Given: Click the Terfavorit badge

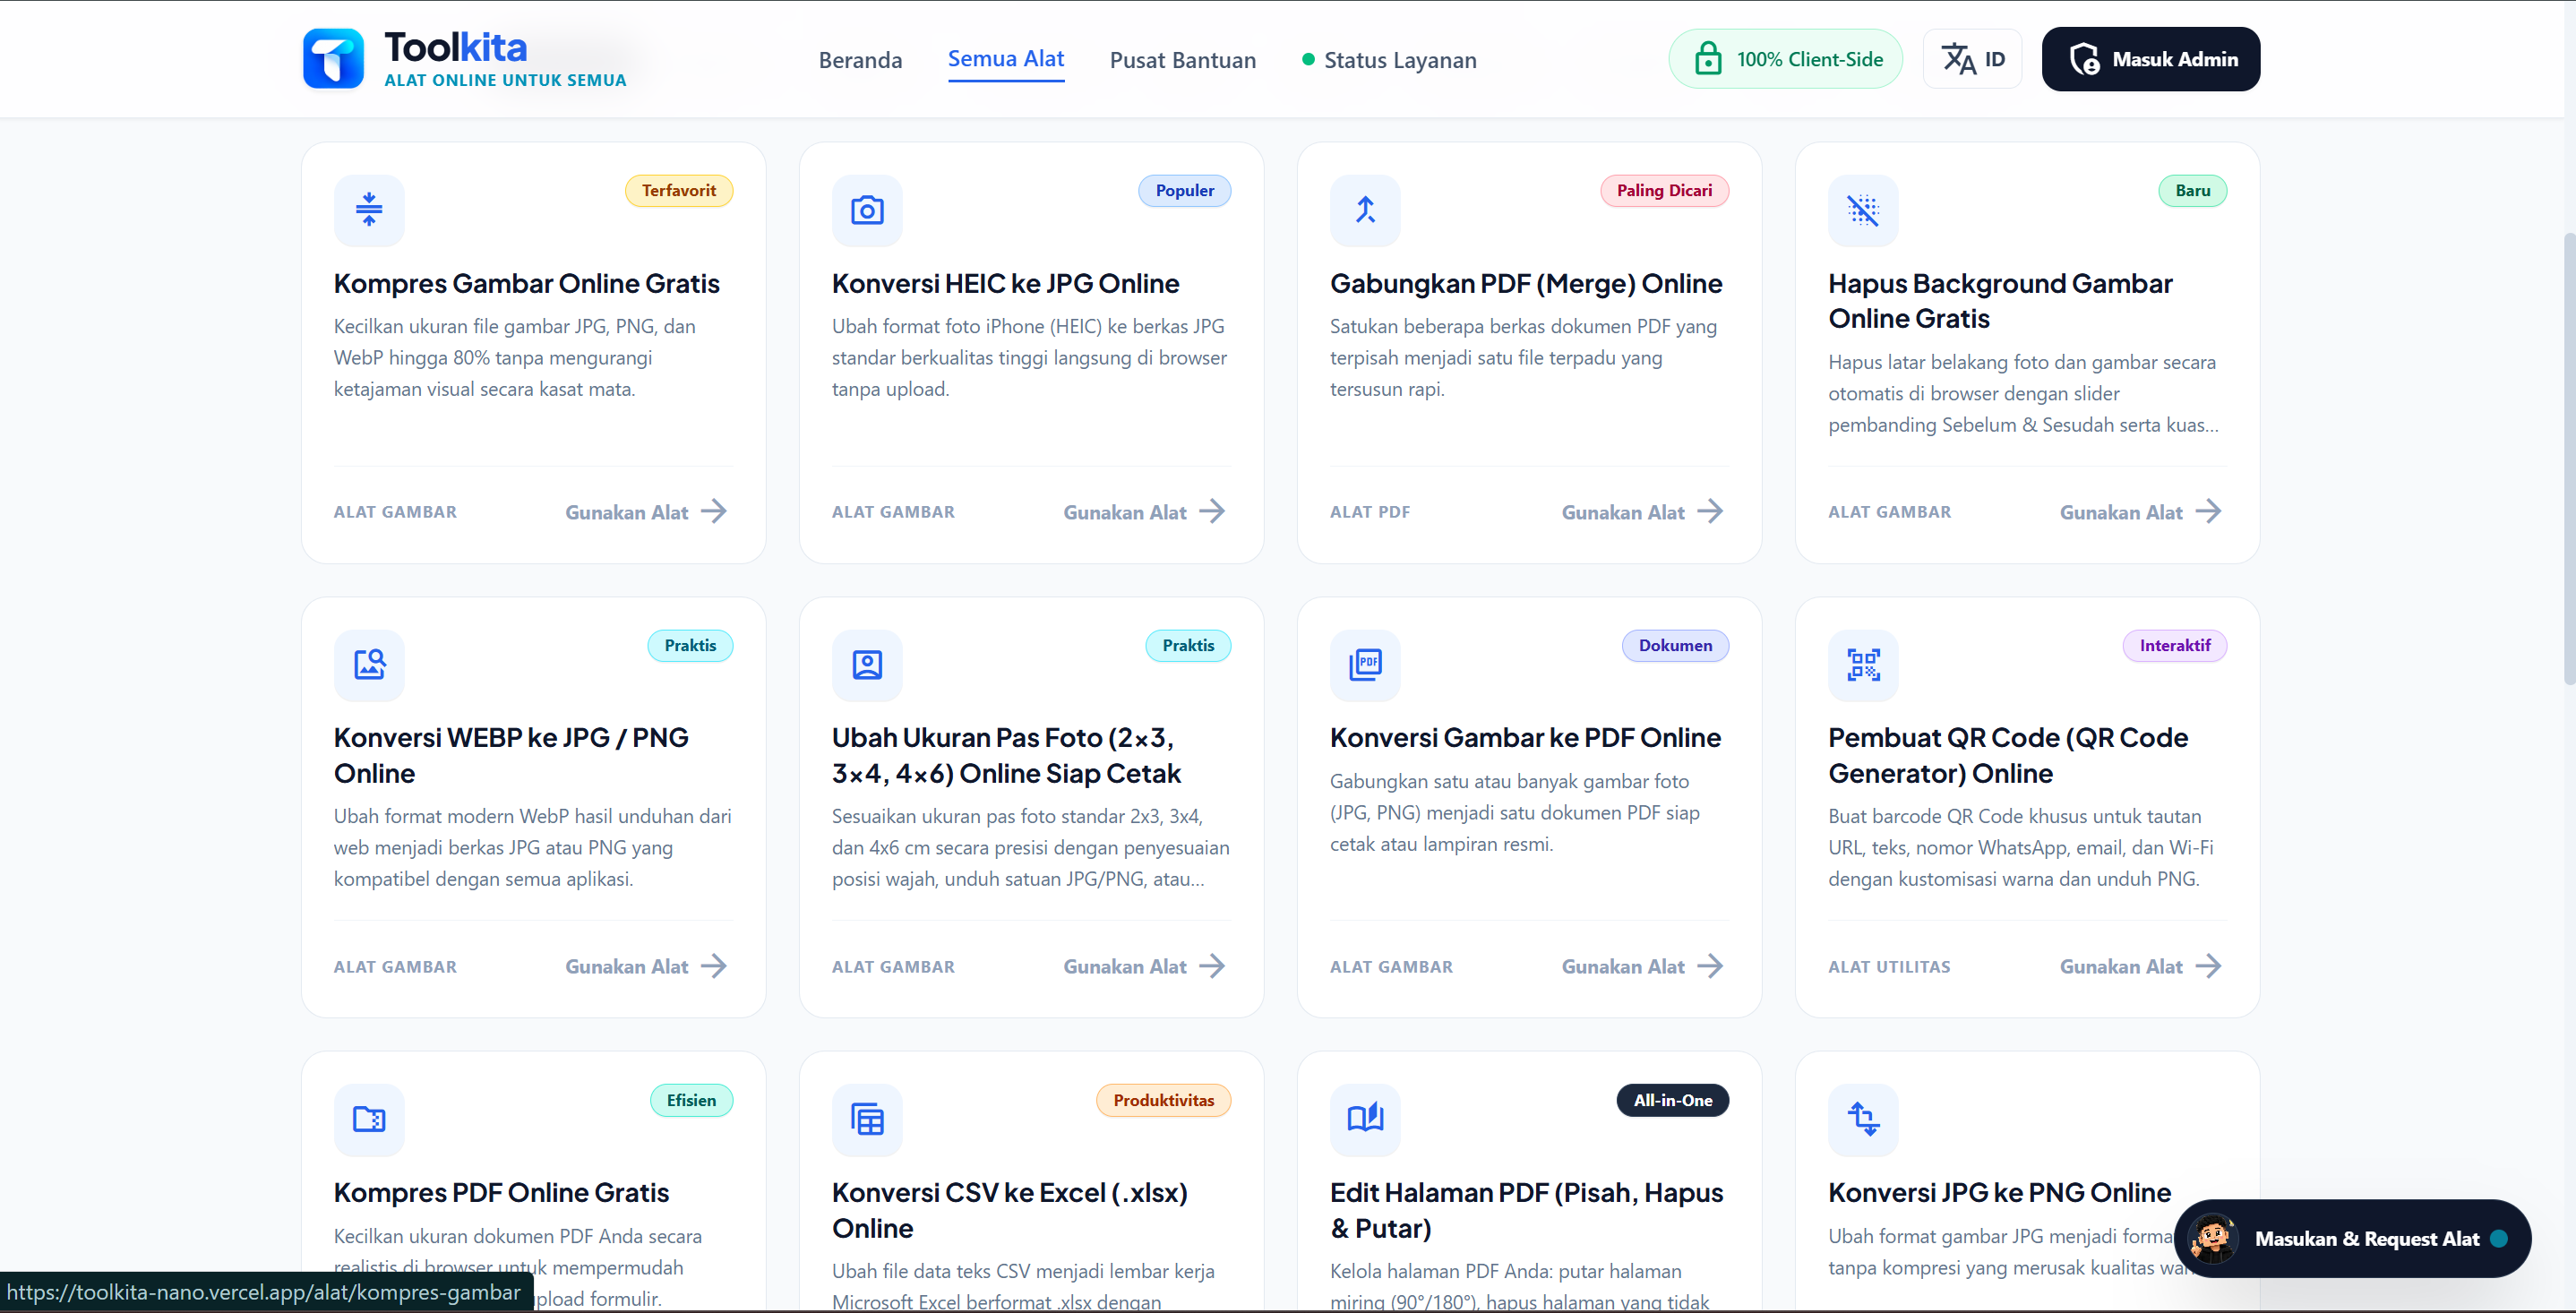Looking at the screenshot, I should point(679,191).
